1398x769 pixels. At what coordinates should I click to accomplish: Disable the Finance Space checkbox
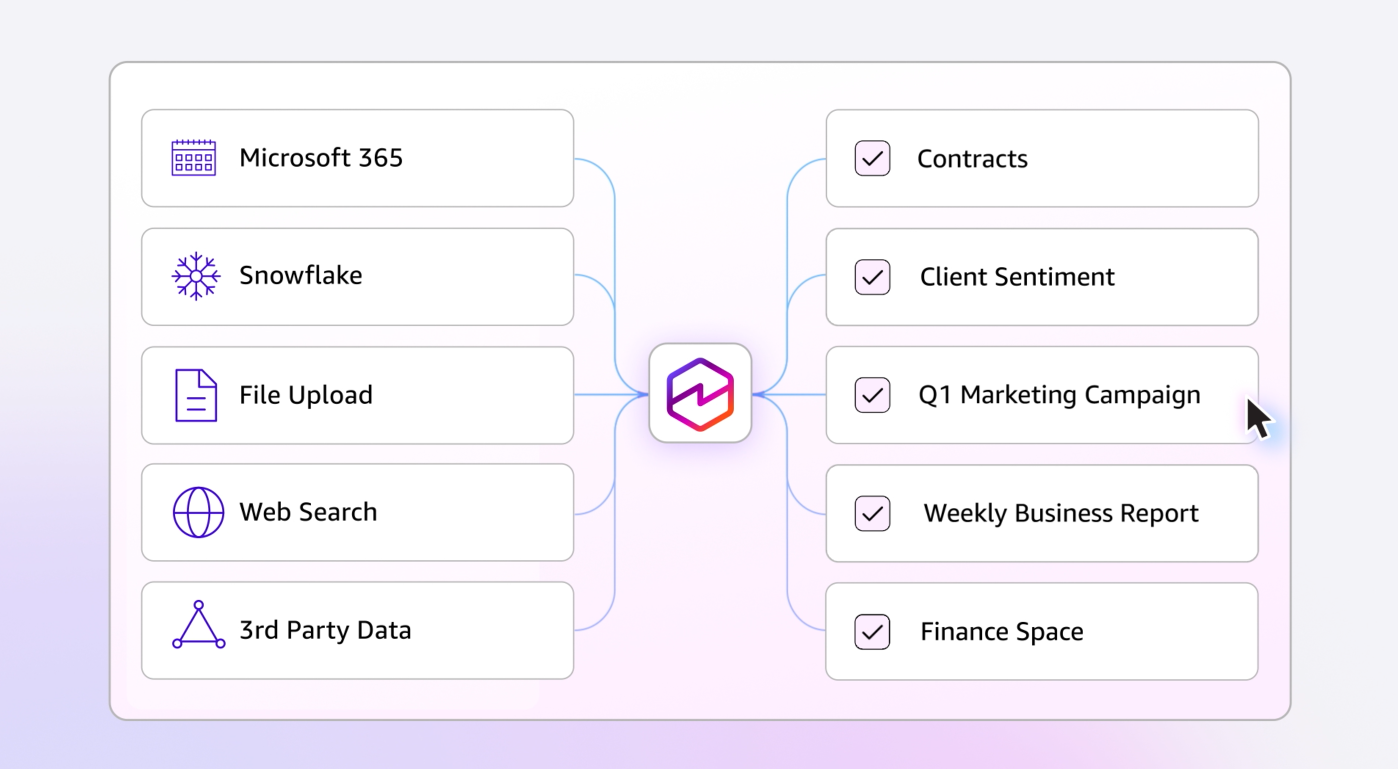pyautogui.click(x=872, y=632)
